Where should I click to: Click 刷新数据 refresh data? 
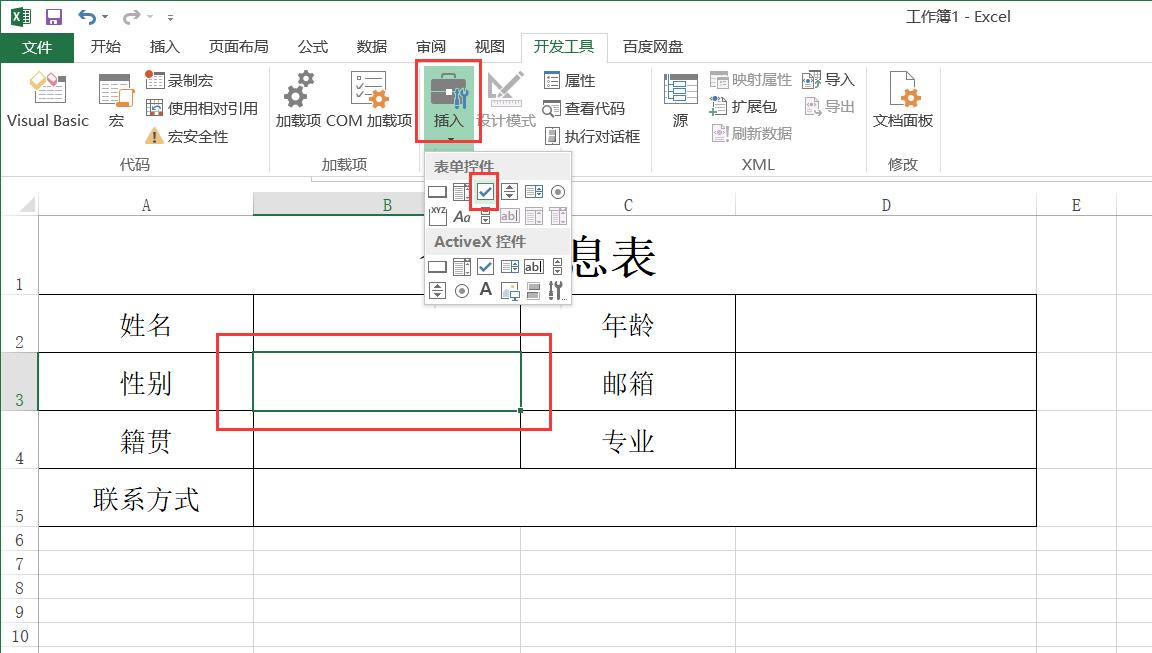coord(751,133)
